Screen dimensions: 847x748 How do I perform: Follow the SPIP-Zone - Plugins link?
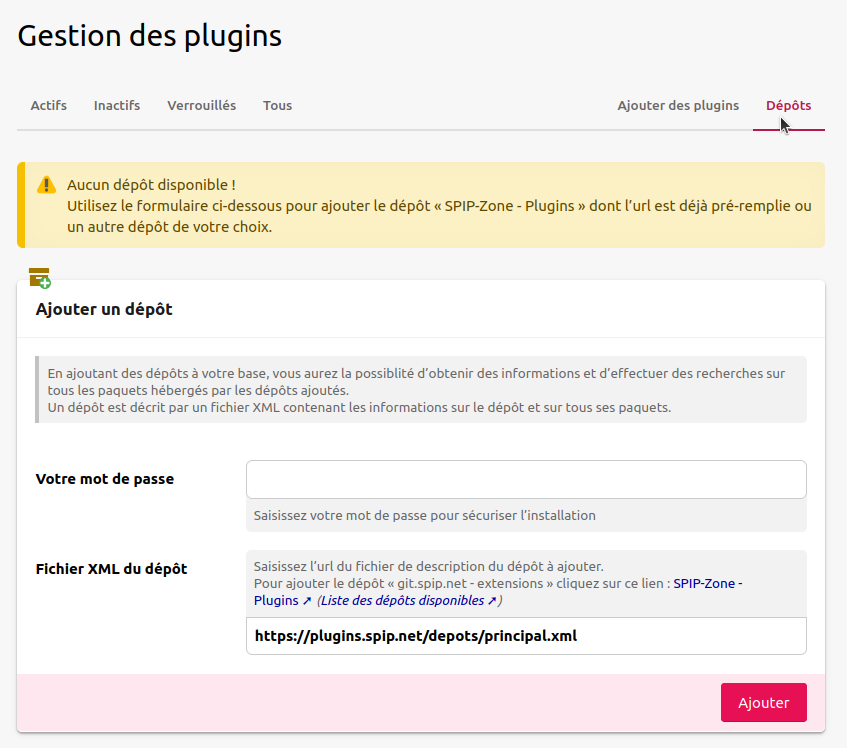707,583
